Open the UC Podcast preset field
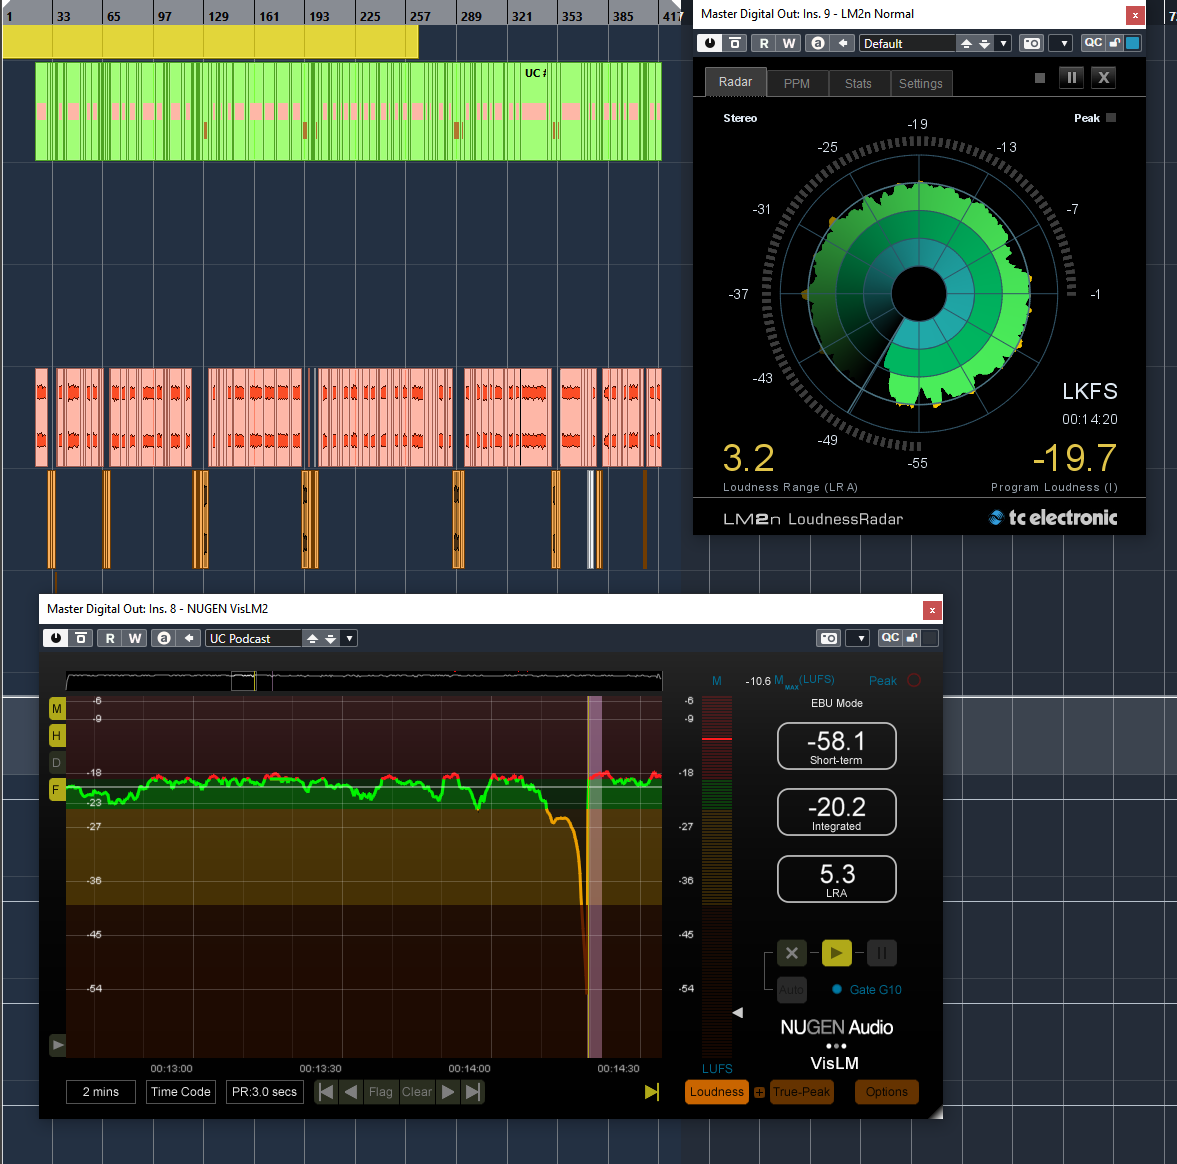The width and height of the screenshot is (1177, 1164). click(x=253, y=638)
